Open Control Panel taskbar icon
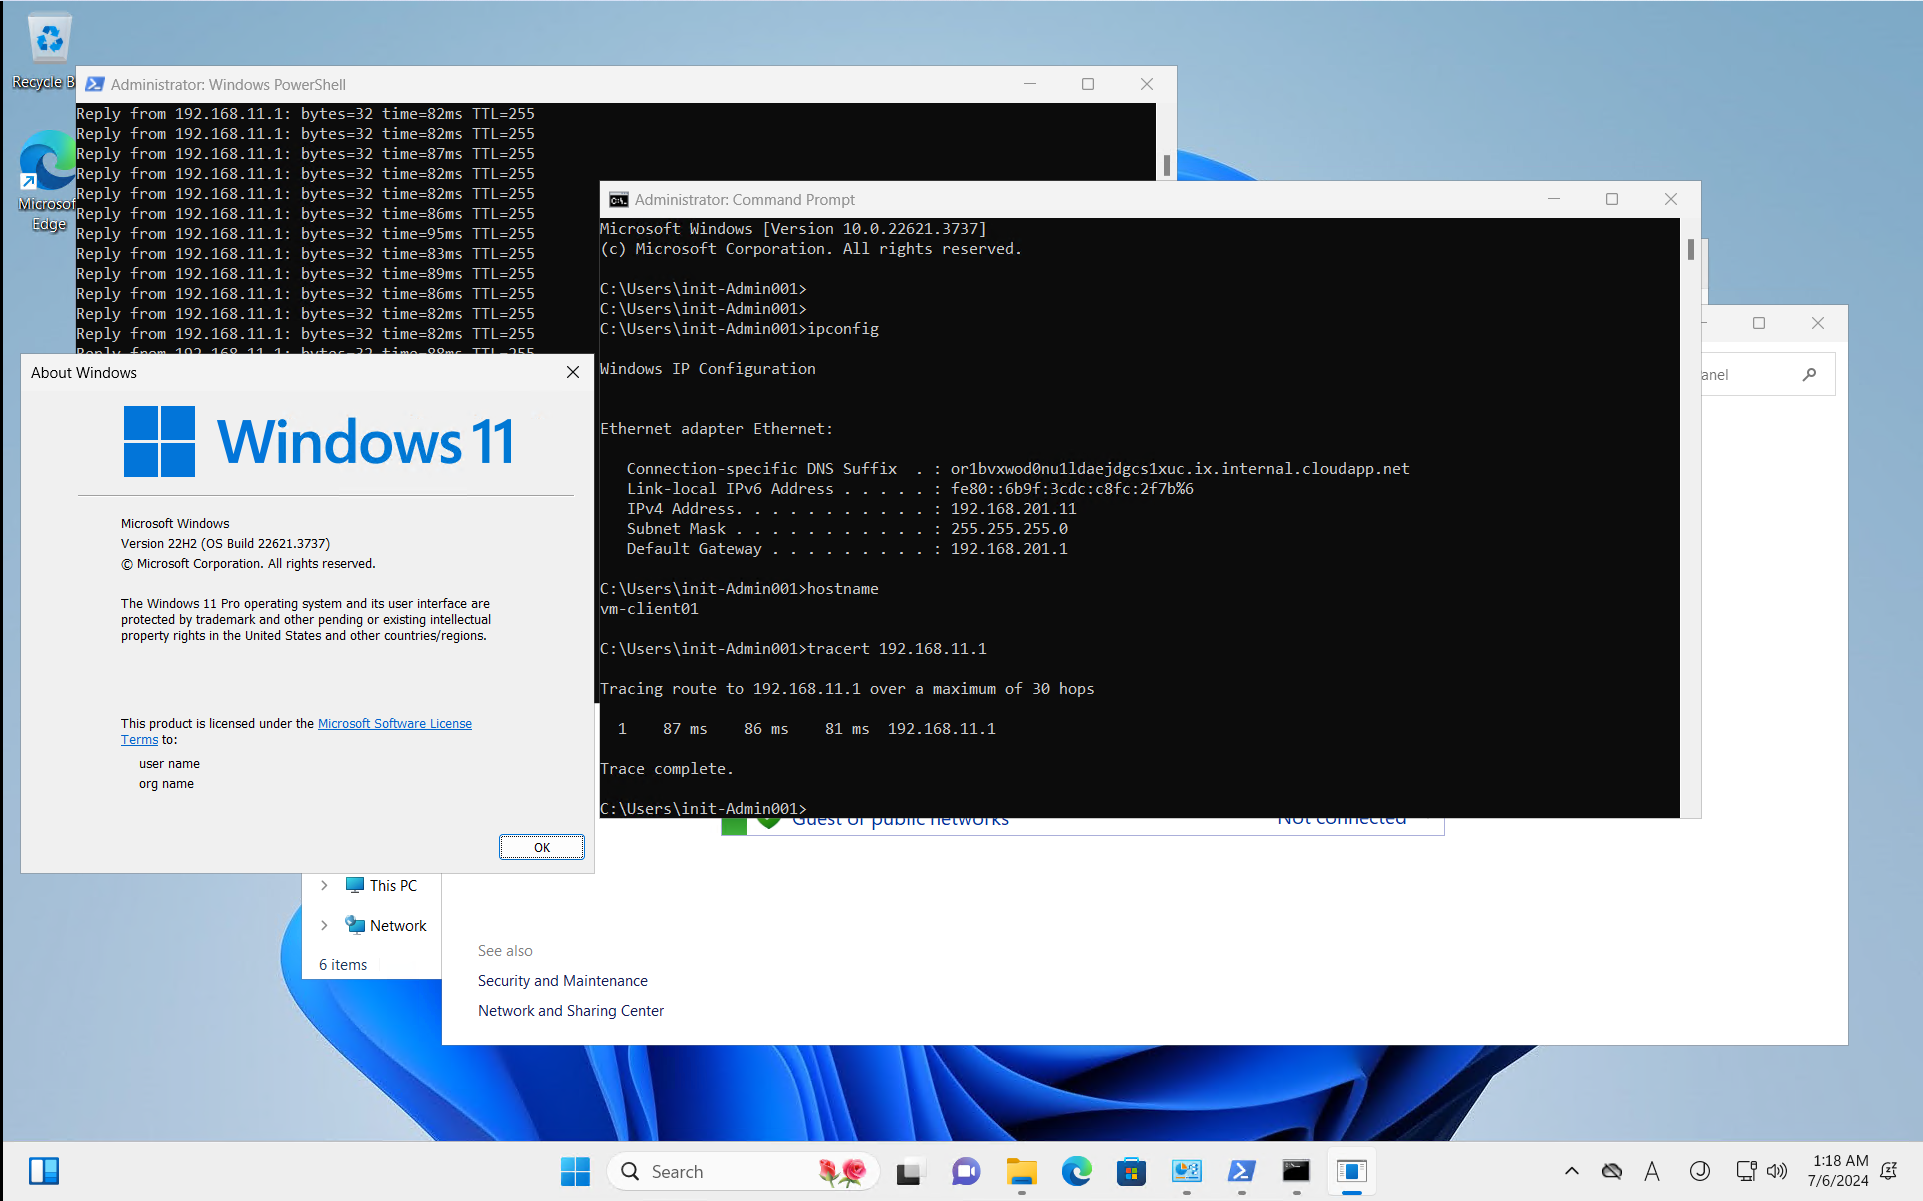Viewport: 1923px width, 1201px height. click(1186, 1171)
